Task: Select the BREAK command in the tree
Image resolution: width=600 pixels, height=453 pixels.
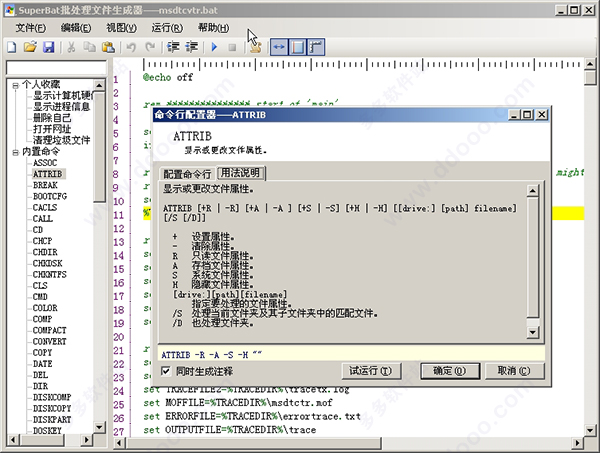Action: (x=45, y=185)
